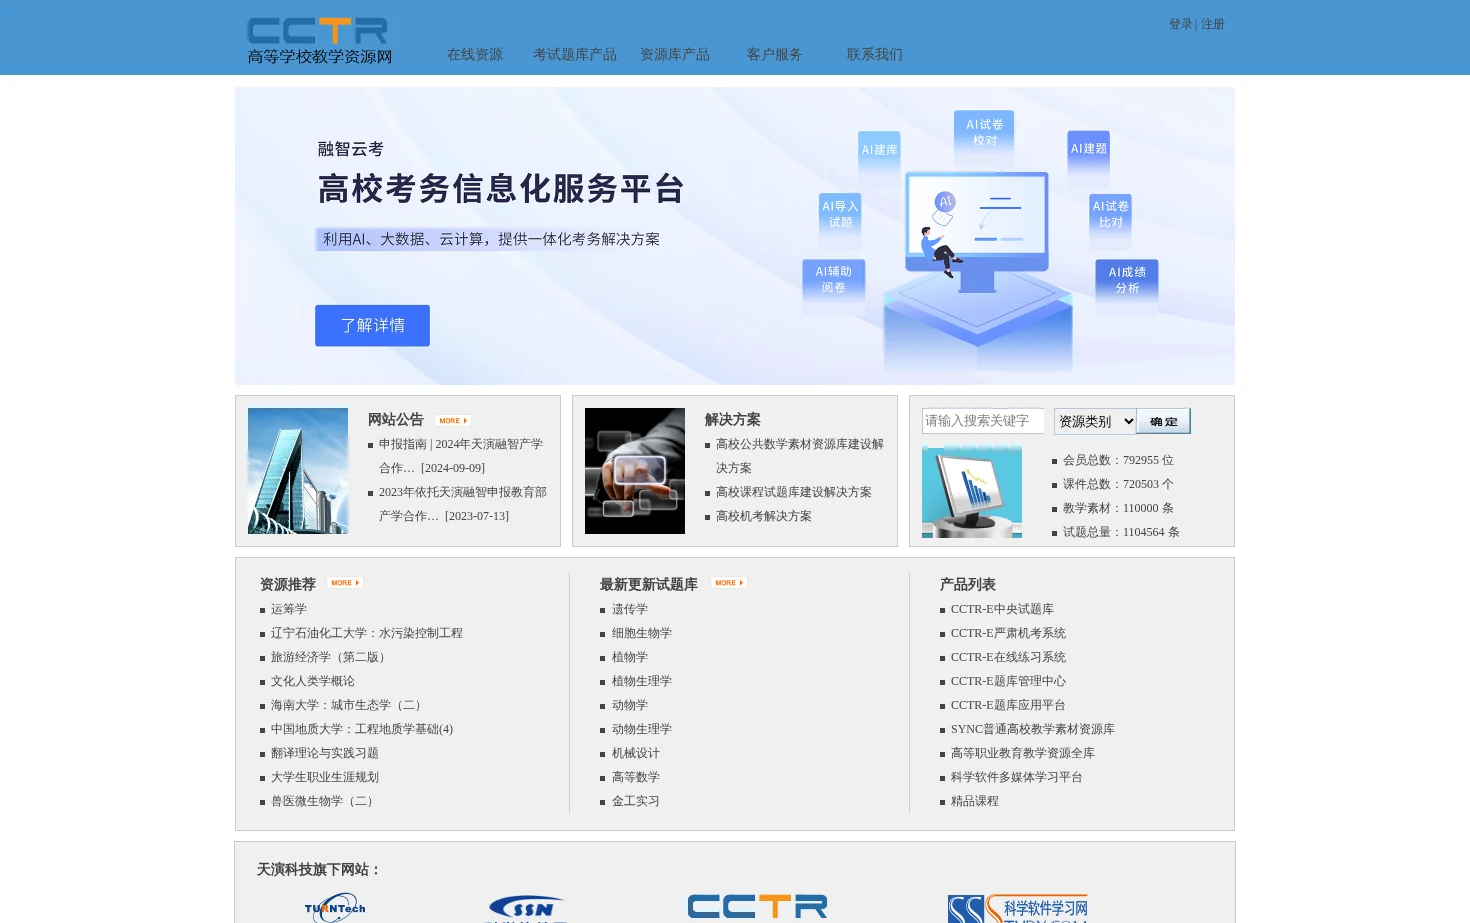Open 兽医微生物学（二） resource
The width and height of the screenshot is (1470, 923).
tap(325, 801)
